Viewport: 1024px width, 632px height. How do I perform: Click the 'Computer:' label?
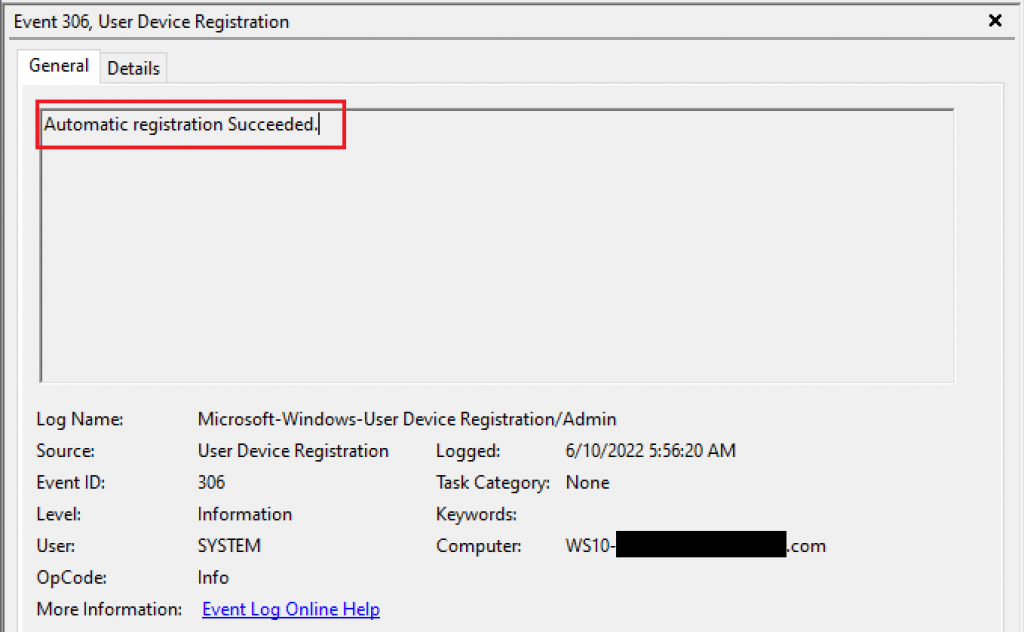tap(479, 546)
